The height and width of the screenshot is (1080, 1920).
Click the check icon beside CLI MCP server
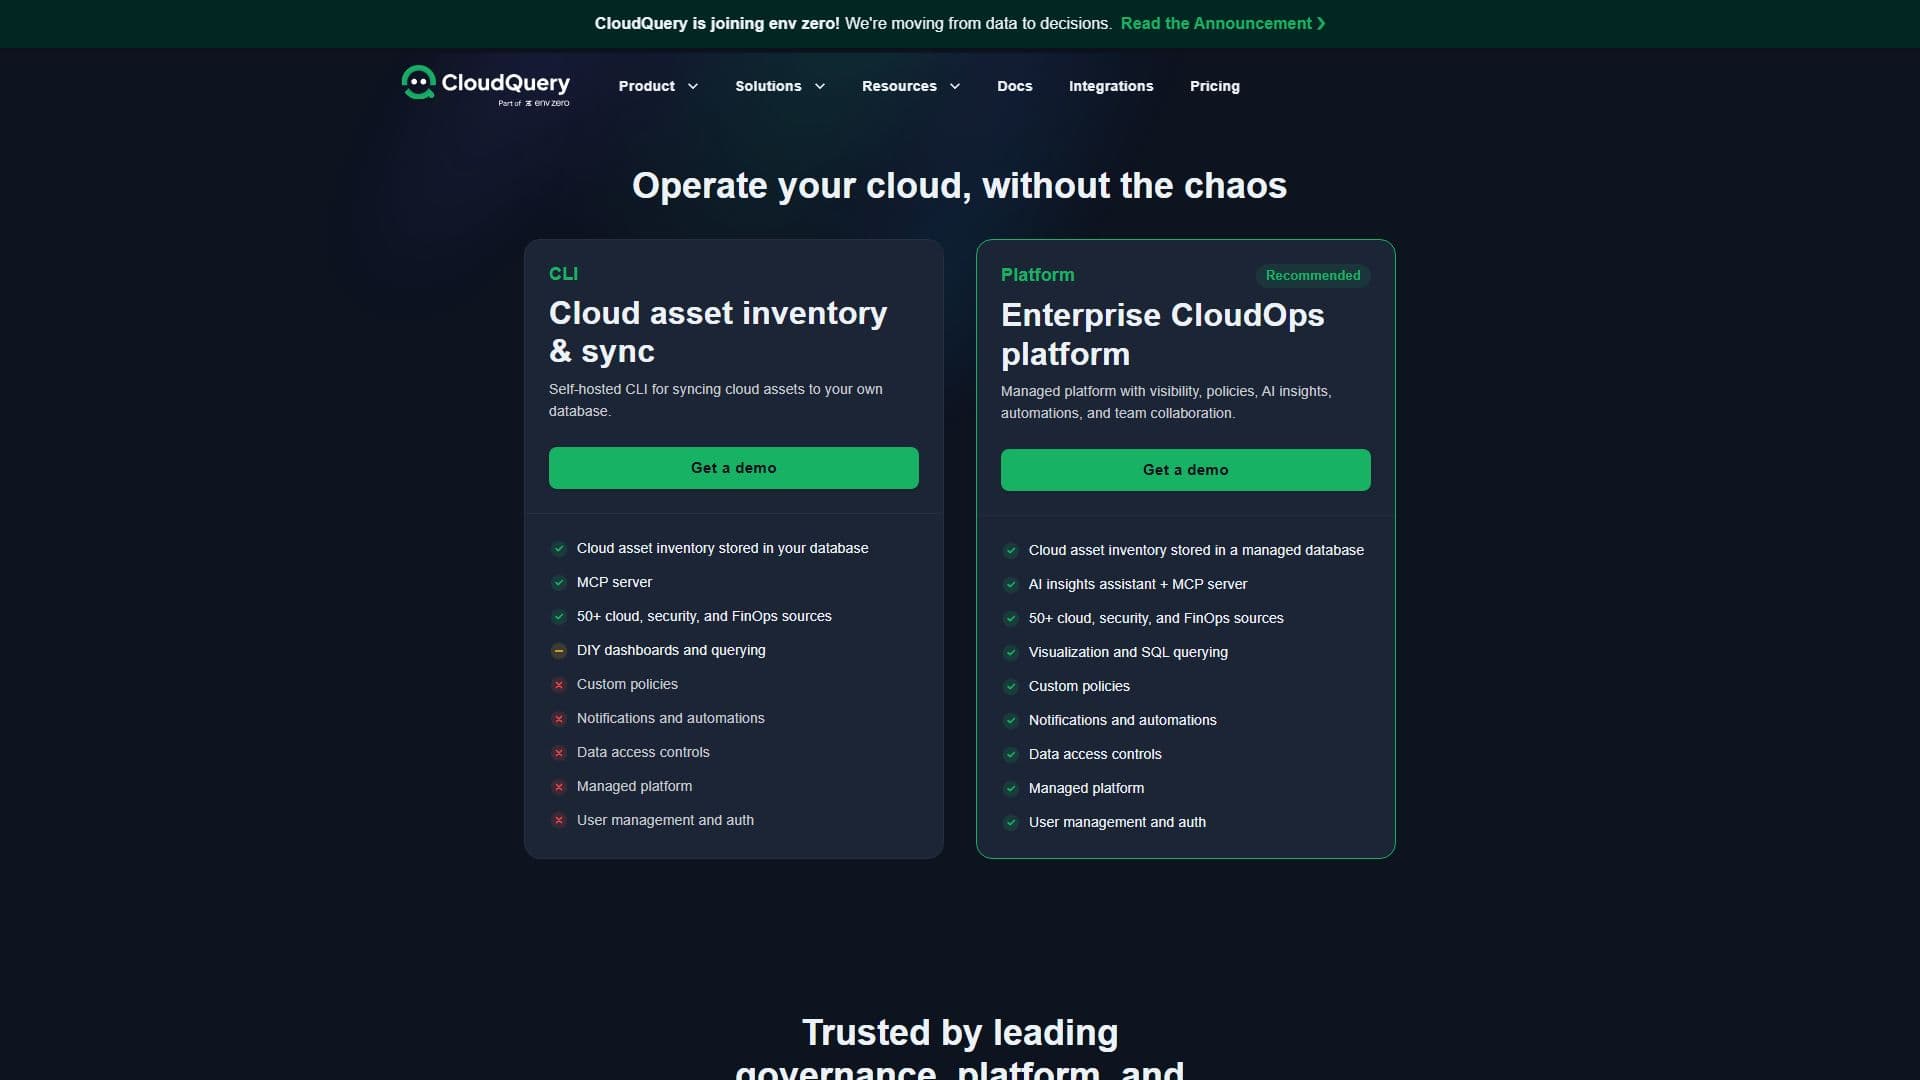[x=559, y=583]
